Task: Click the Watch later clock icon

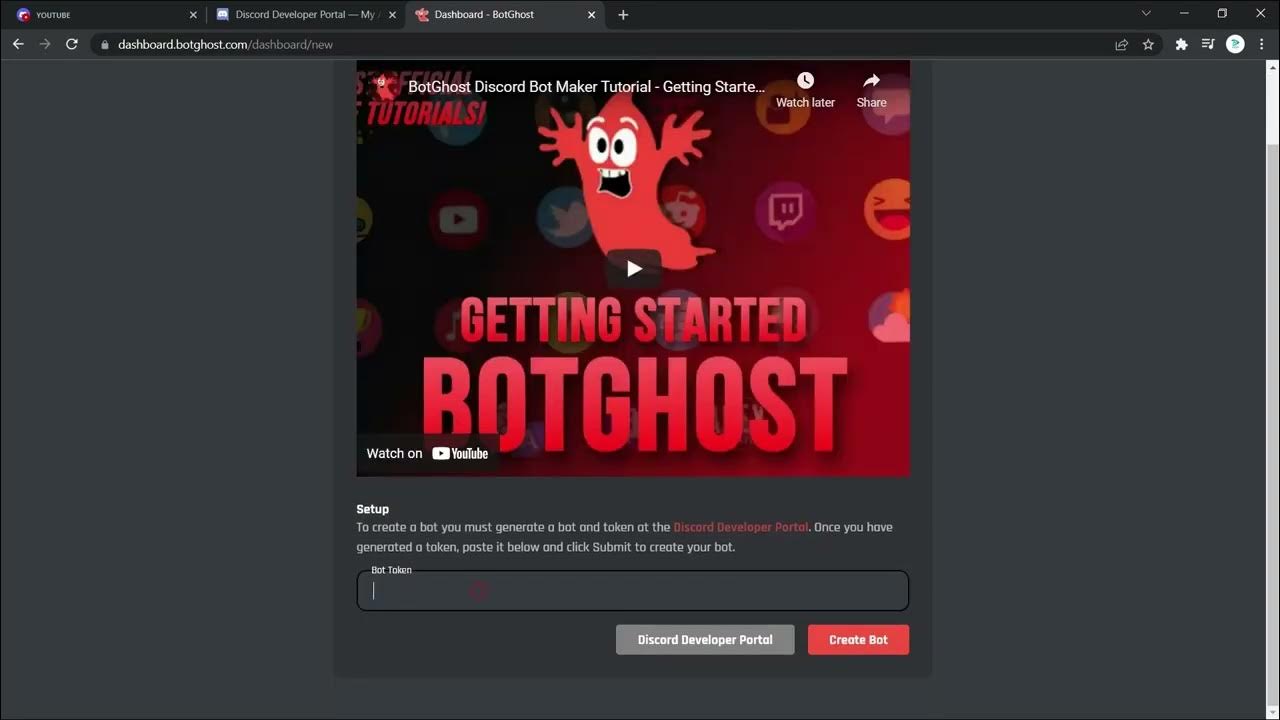Action: pos(805,81)
